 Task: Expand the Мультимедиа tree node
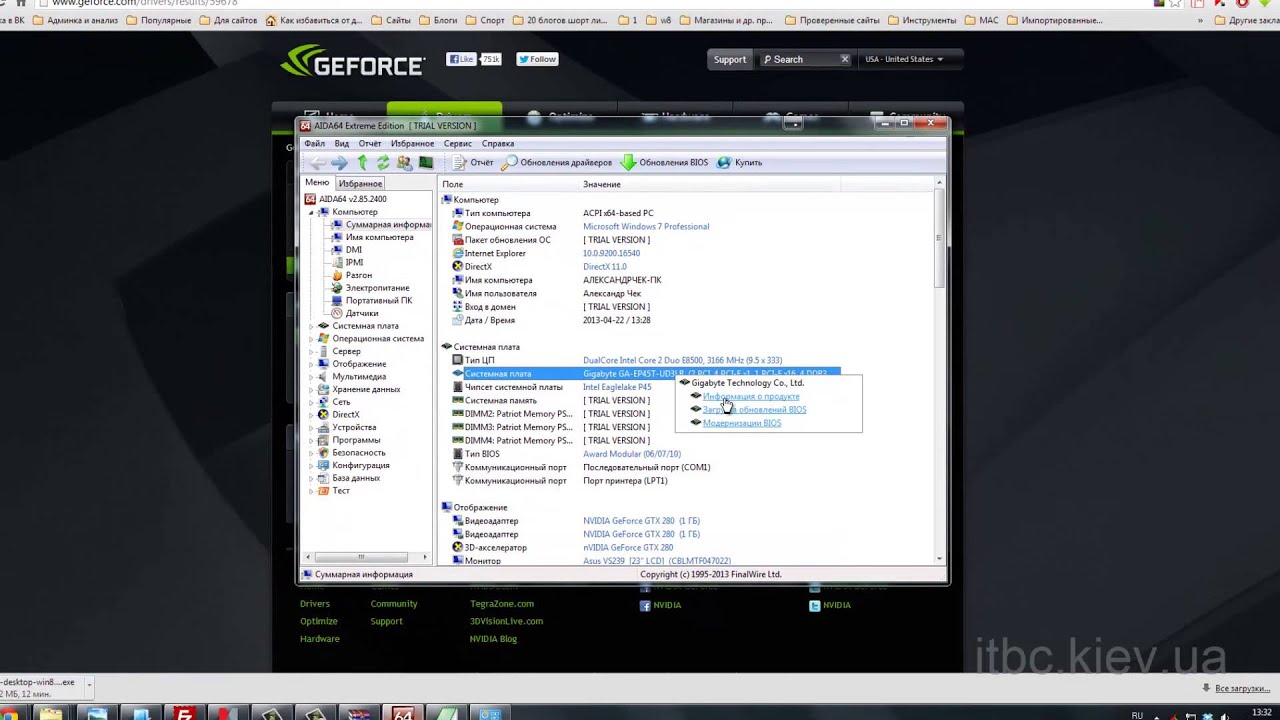[311, 376]
